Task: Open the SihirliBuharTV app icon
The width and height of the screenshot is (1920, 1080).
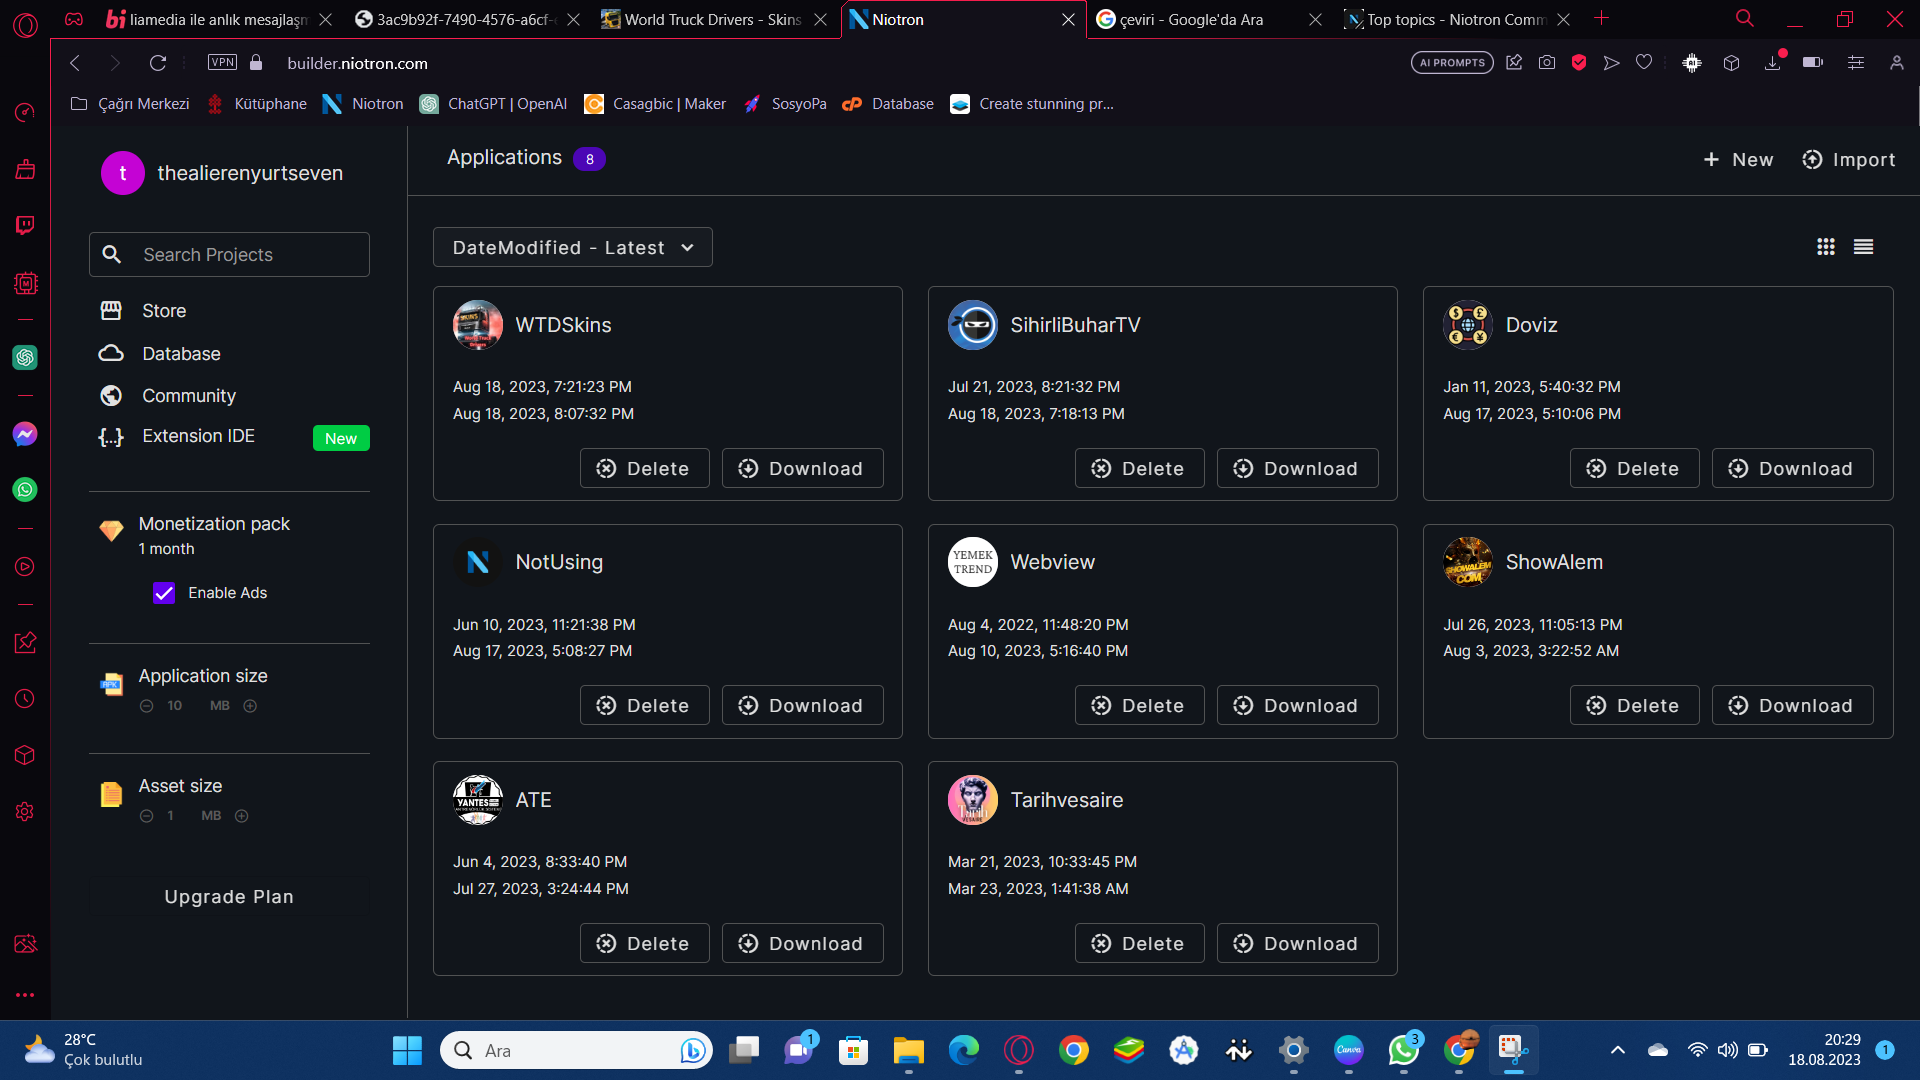Action: (x=973, y=325)
